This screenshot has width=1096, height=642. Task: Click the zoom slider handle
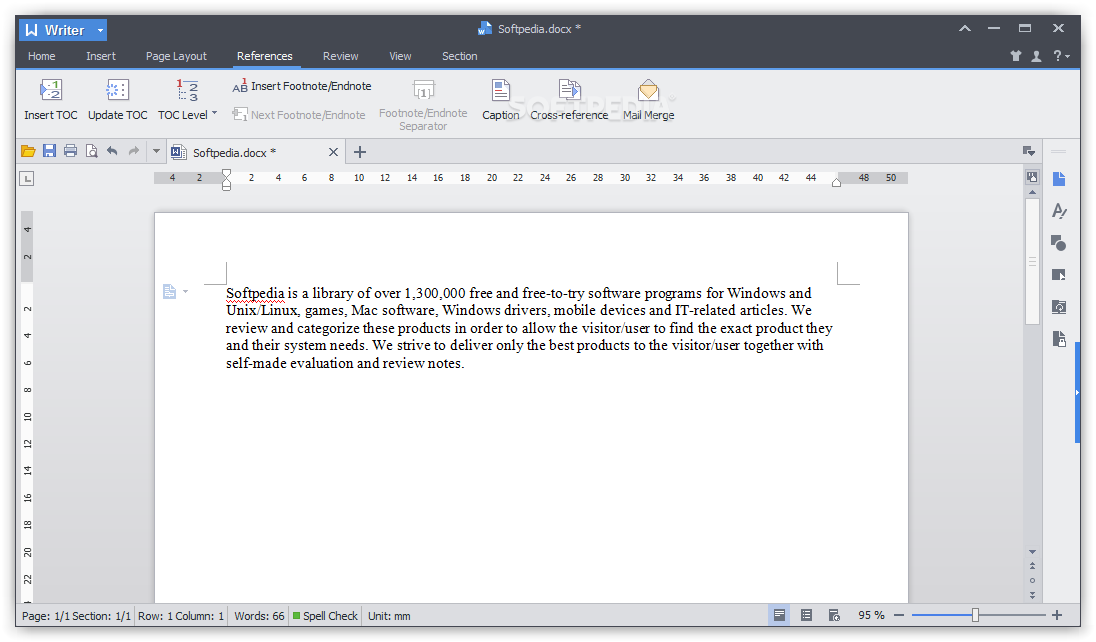pyautogui.click(x=975, y=615)
